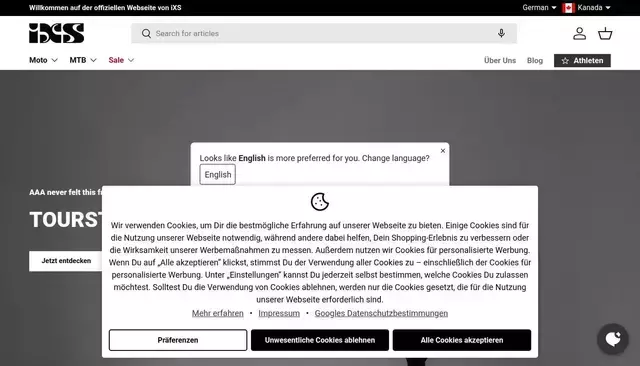Screen dimensions: 640x366
Task: Open the shopping basket icon
Action: (605, 33)
